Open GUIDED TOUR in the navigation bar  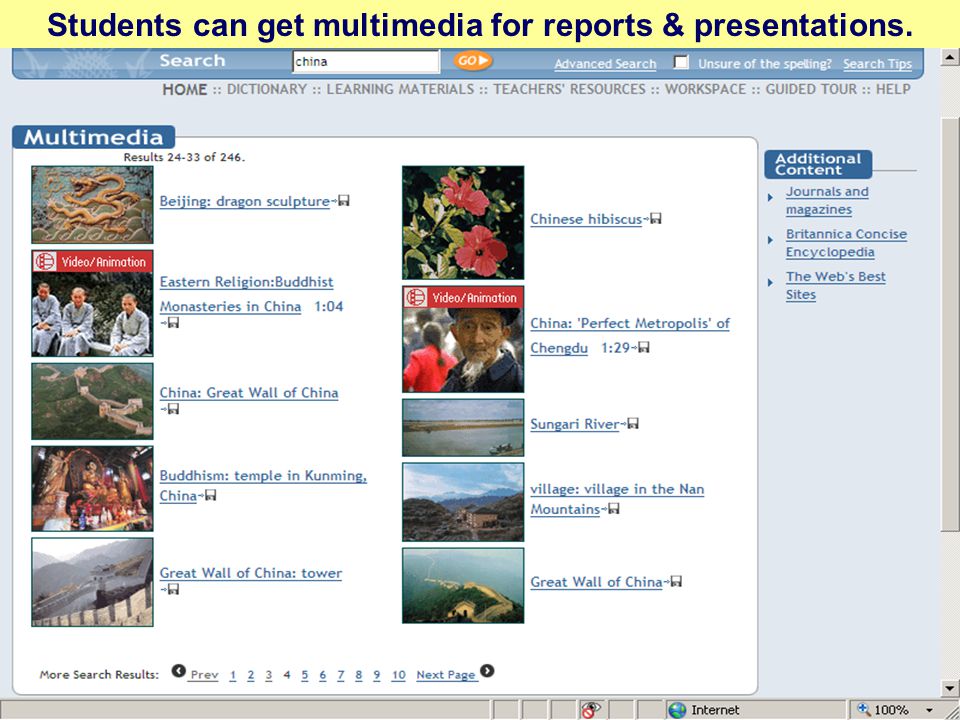[x=811, y=89]
